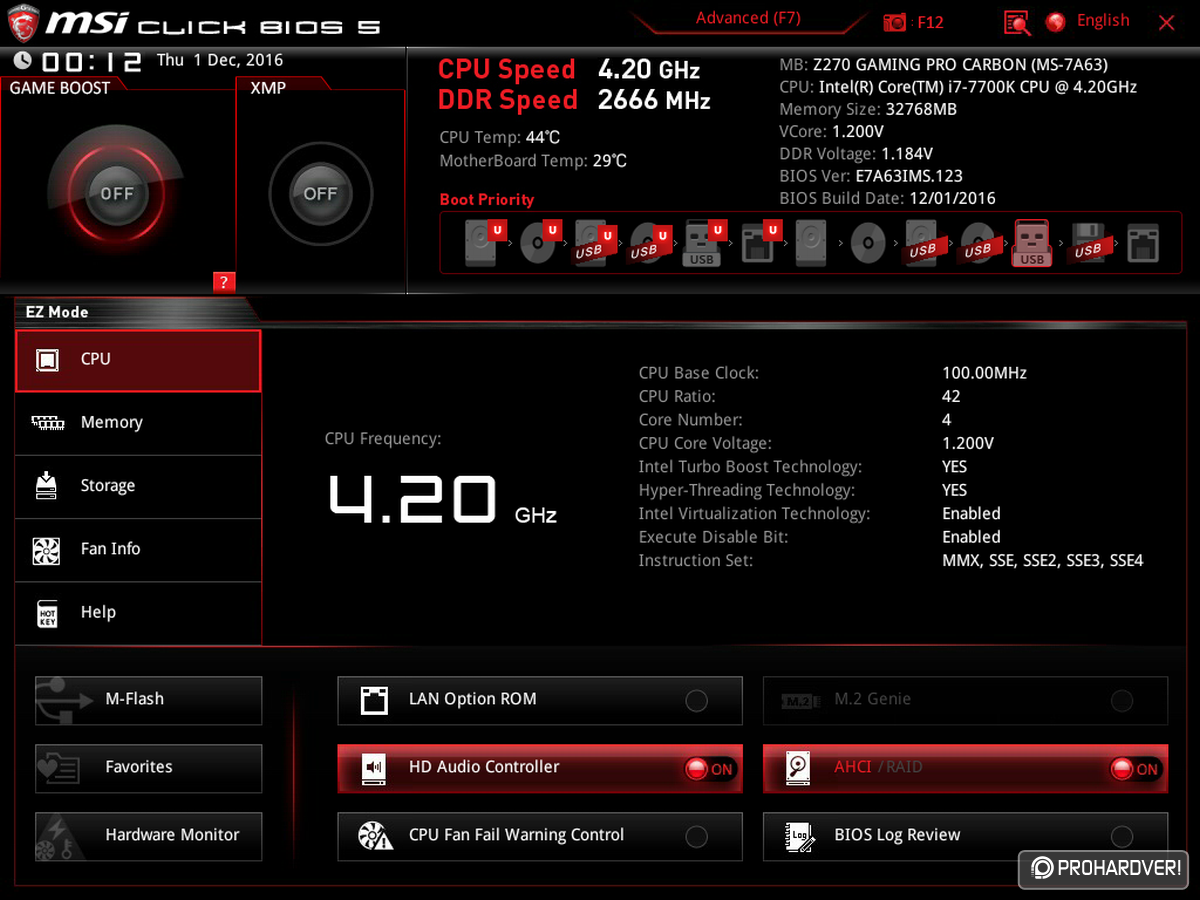
Task: Click the clock icon beside the time
Action: [x=22, y=60]
